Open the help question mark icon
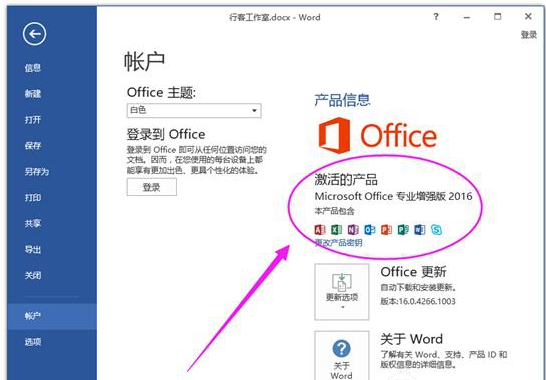Viewport: 546px width, 380px height. coord(436,16)
